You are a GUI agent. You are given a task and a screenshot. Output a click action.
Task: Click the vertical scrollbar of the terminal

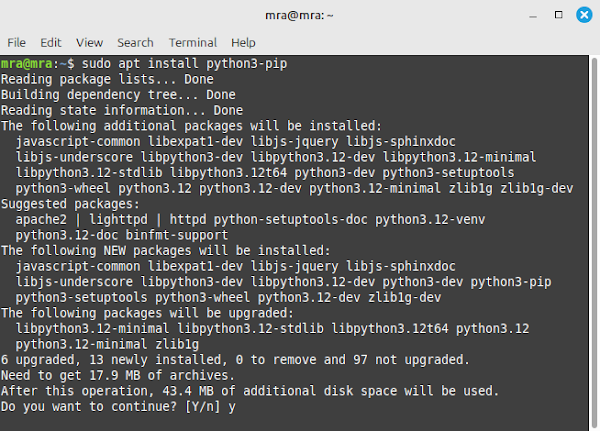(x=594, y=242)
